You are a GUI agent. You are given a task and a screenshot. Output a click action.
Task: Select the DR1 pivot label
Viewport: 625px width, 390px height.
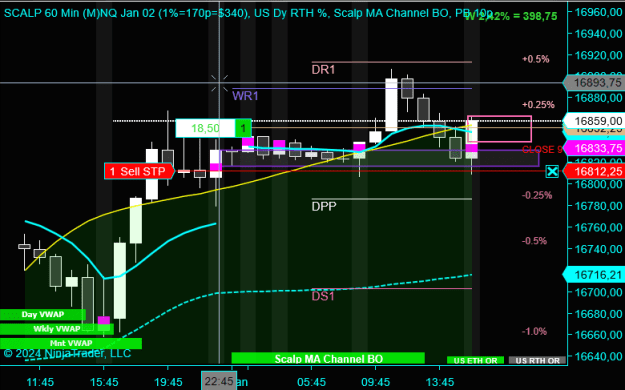click(x=323, y=70)
